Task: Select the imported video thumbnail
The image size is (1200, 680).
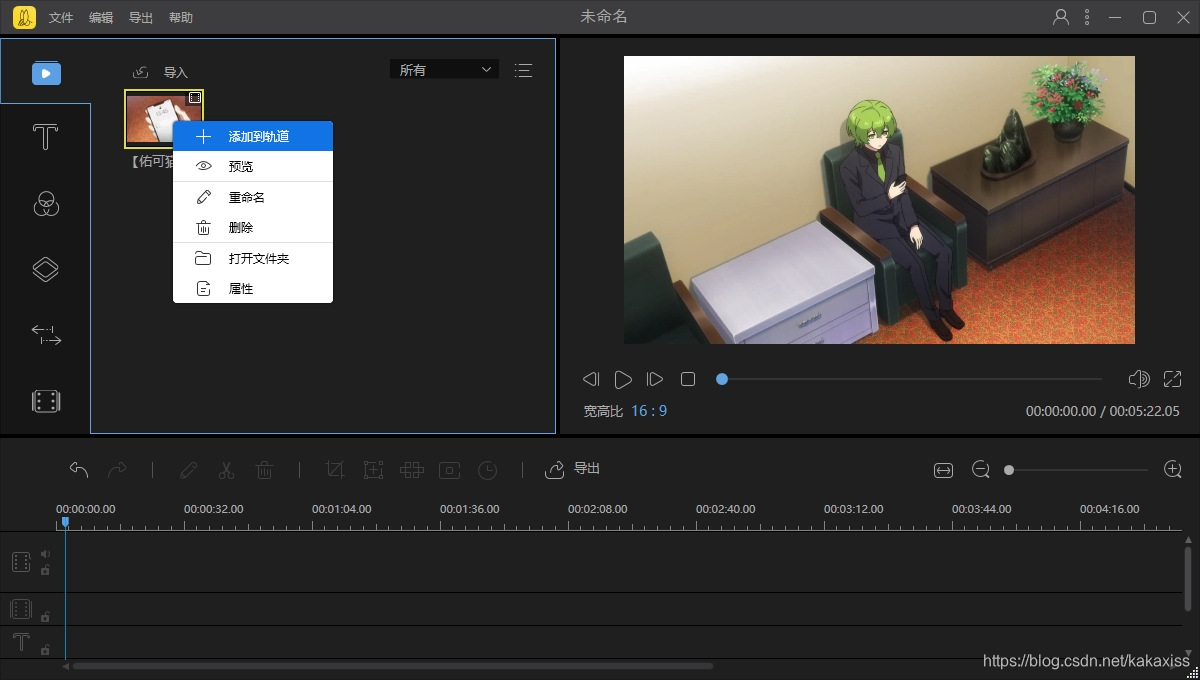Action: click(164, 118)
